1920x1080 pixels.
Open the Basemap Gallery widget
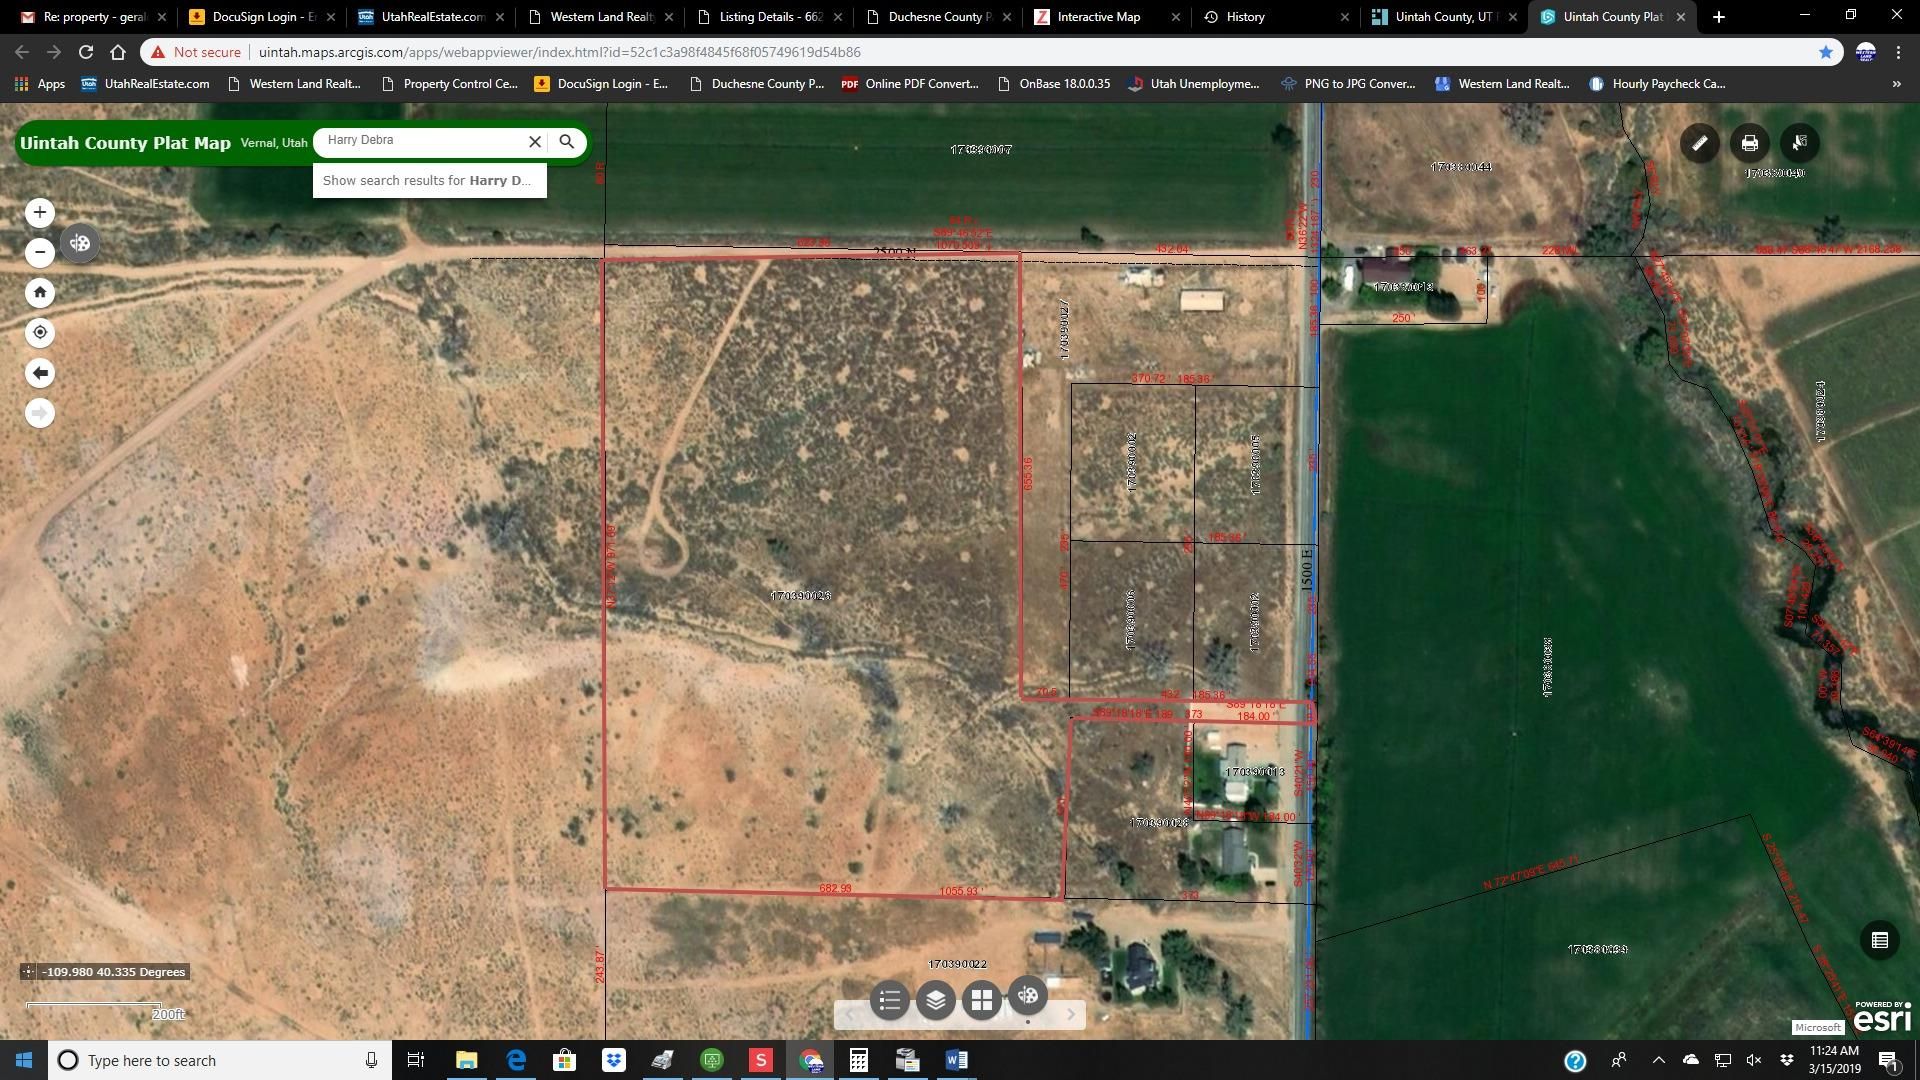coord(982,998)
